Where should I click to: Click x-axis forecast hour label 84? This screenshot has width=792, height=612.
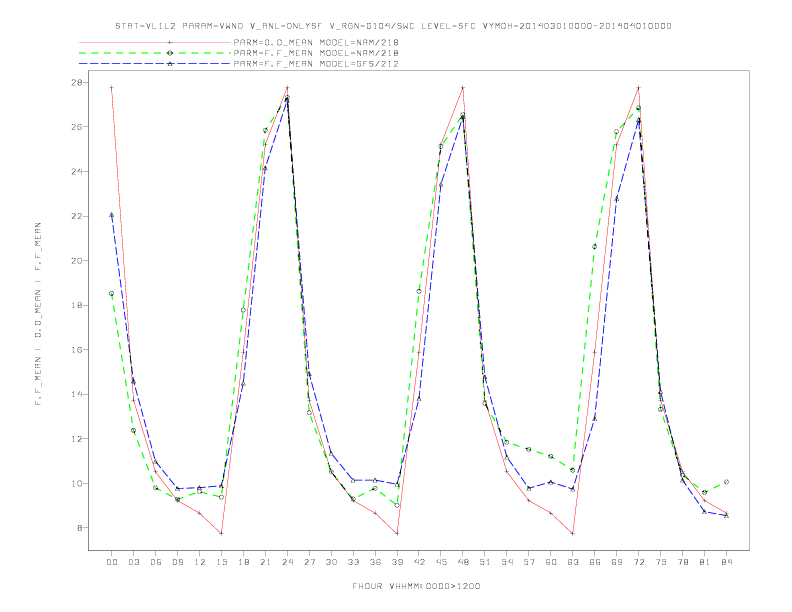(726, 562)
